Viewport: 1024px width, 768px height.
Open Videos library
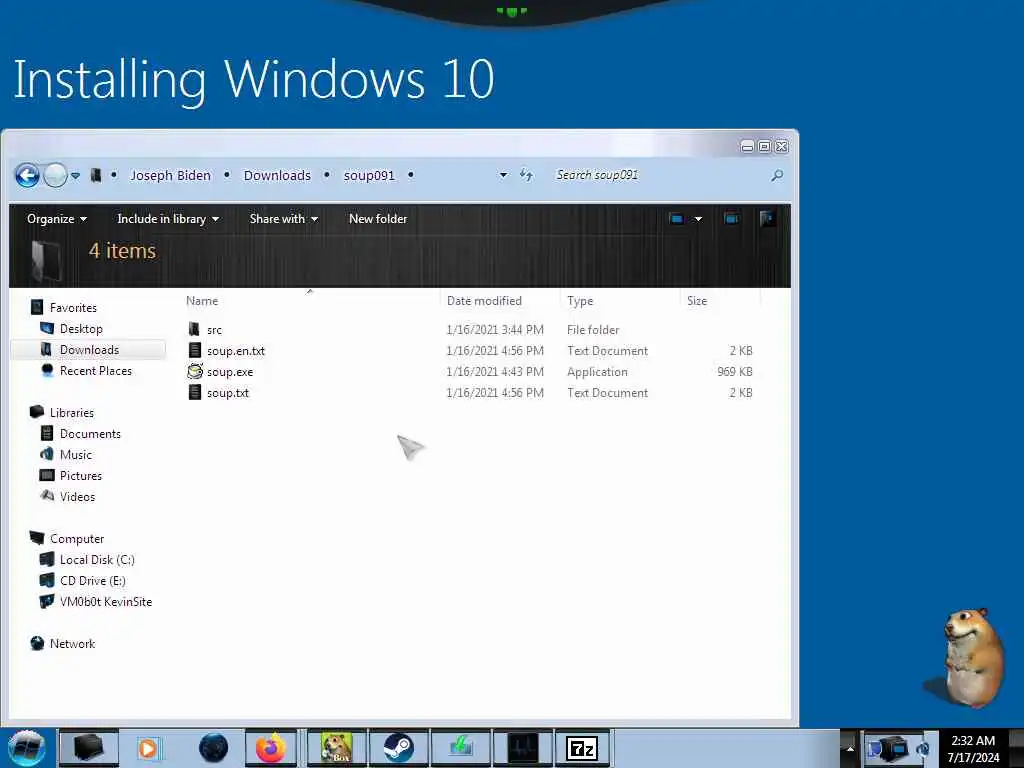coord(77,496)
